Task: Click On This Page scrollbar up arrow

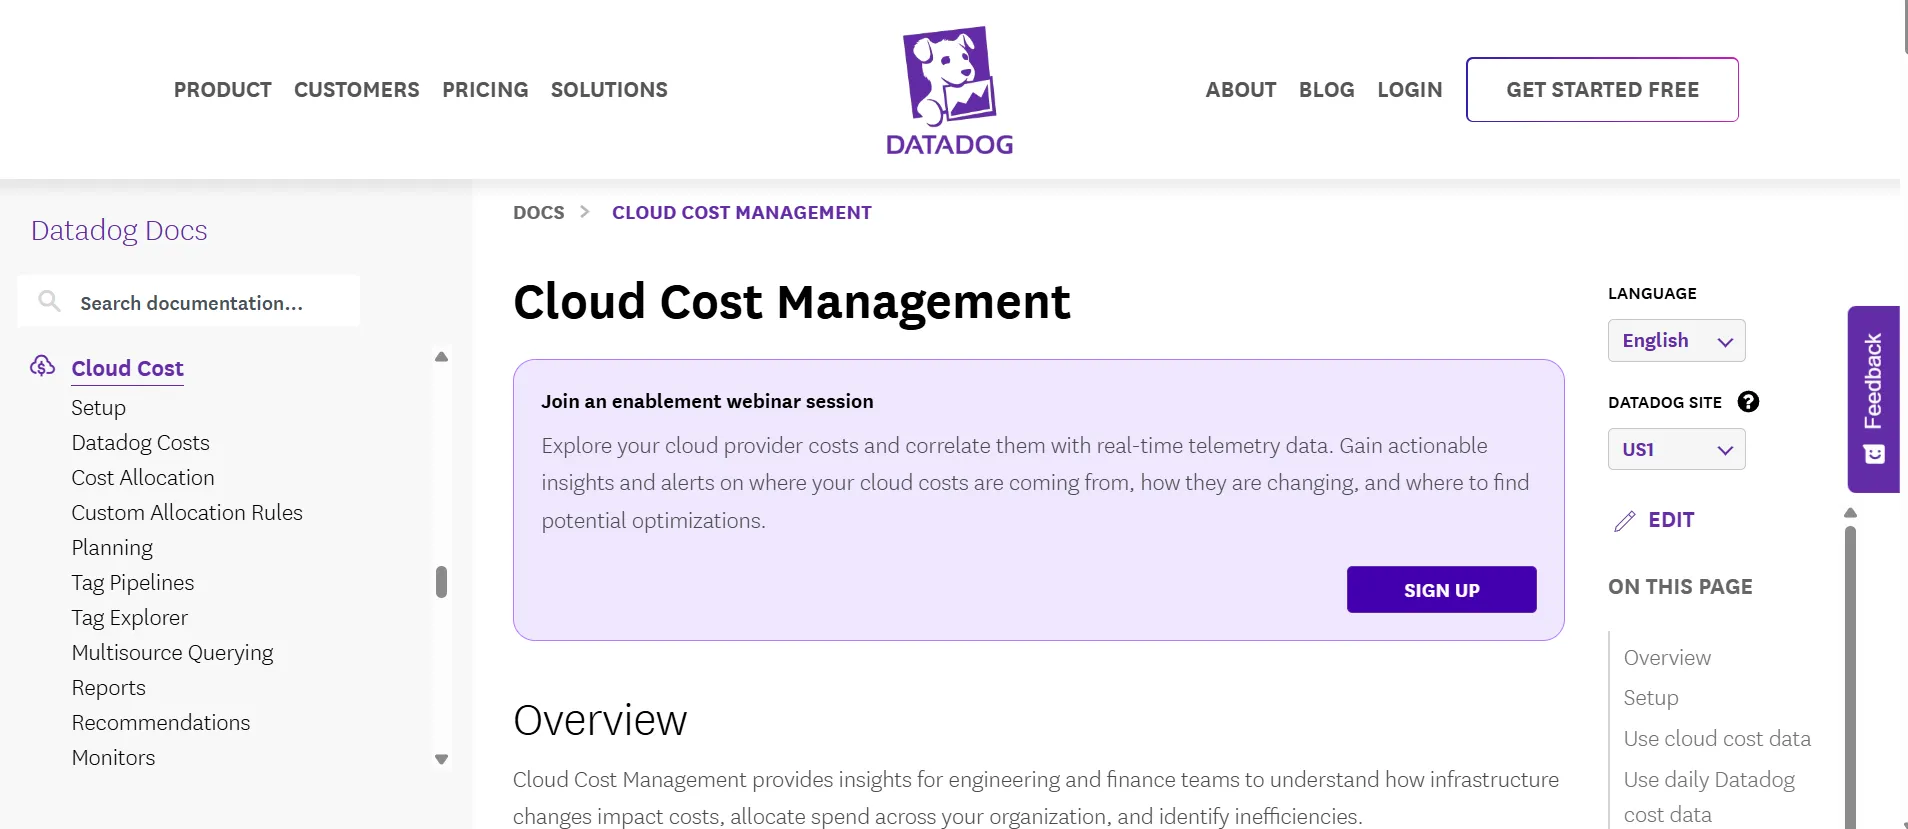Action: [1850, 513]
